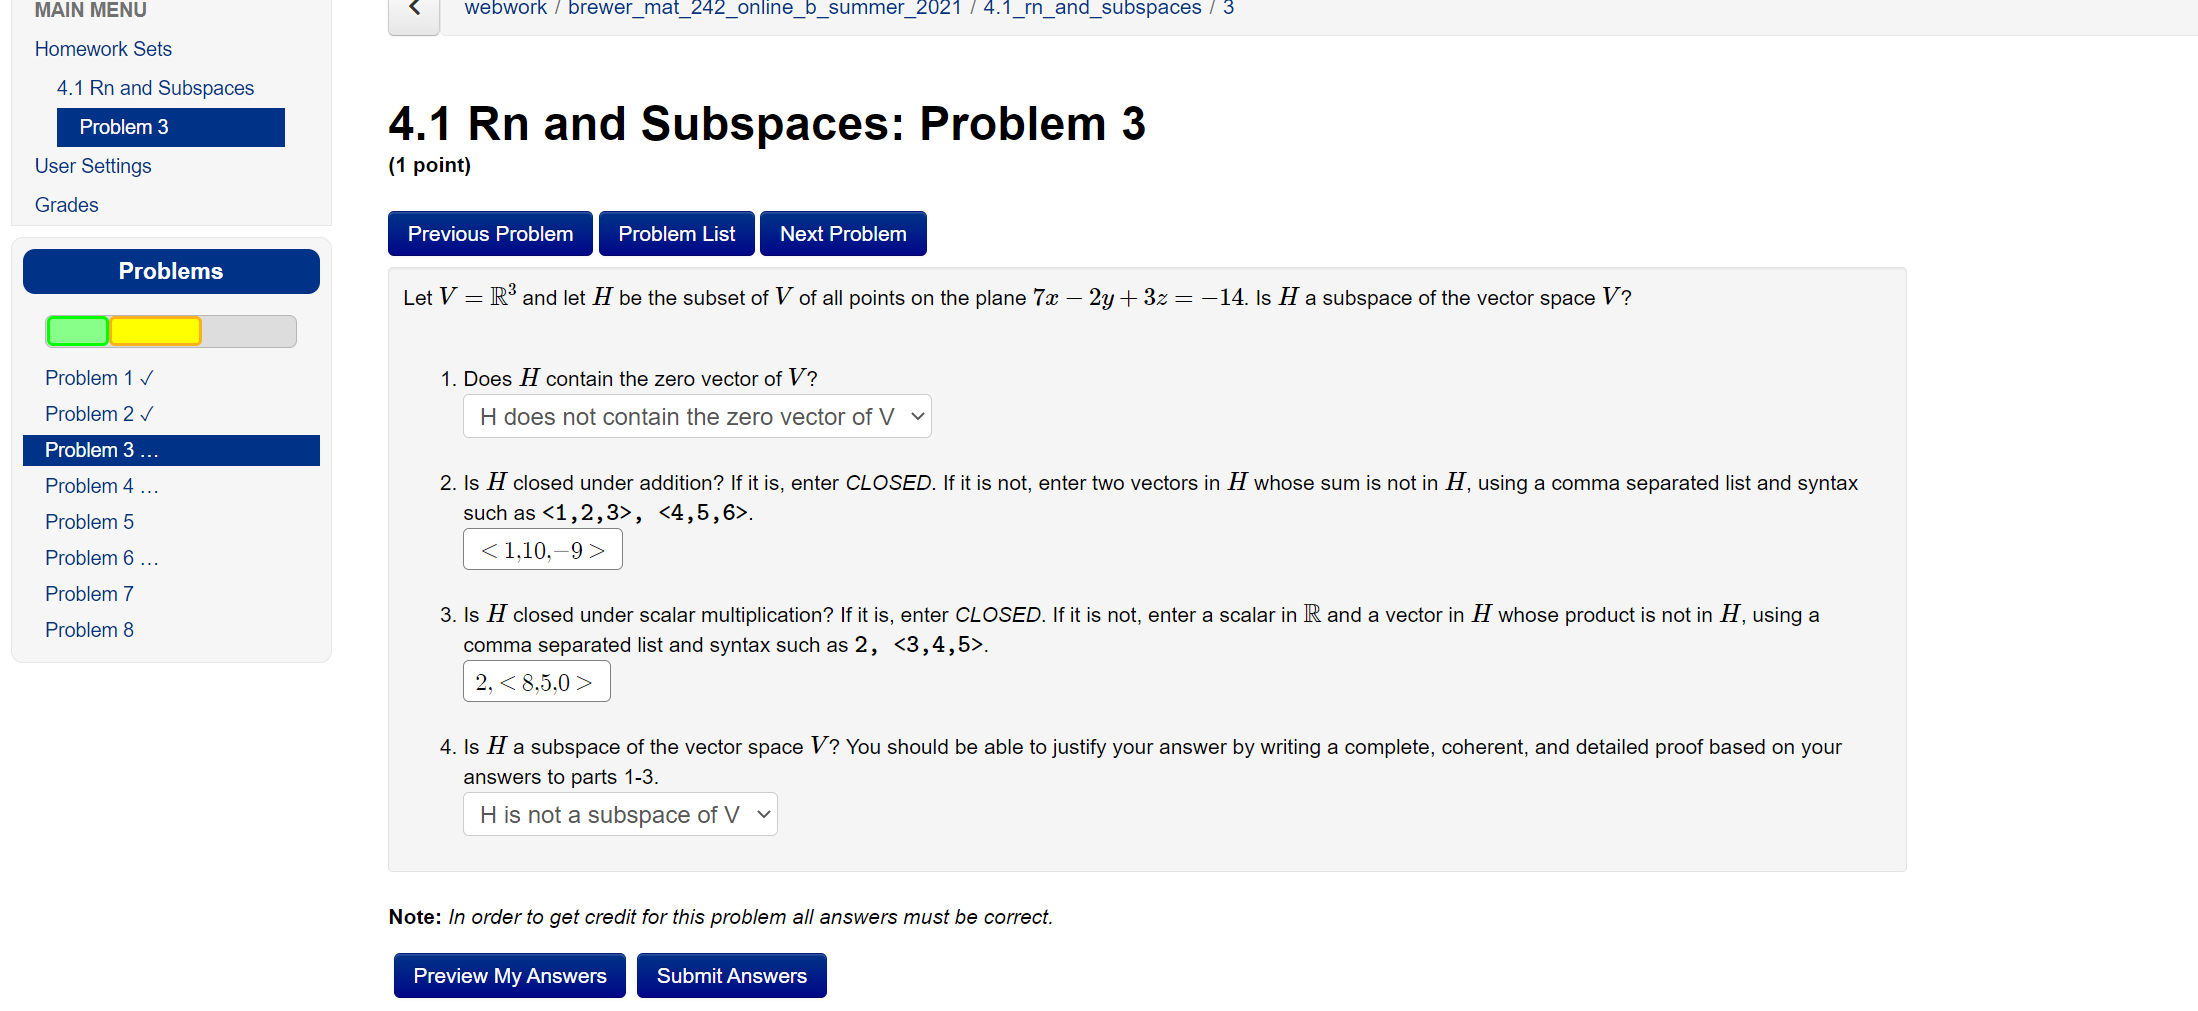Click the closed-under-addition answer field
Viewport: 2198px width, 1011px height.
pyautogui.click(x=542, y=549)
